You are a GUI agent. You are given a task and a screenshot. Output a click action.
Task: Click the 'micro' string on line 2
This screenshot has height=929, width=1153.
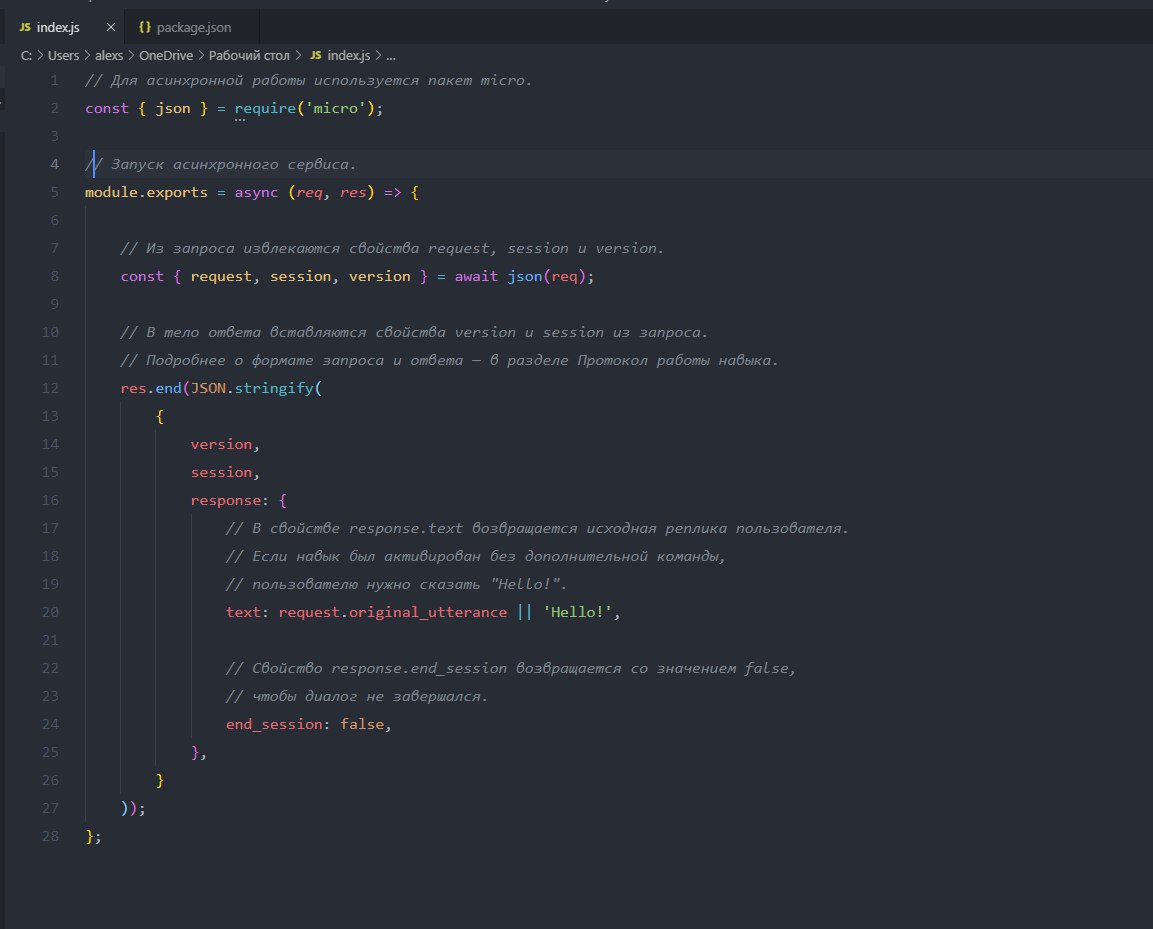(335, 108)
